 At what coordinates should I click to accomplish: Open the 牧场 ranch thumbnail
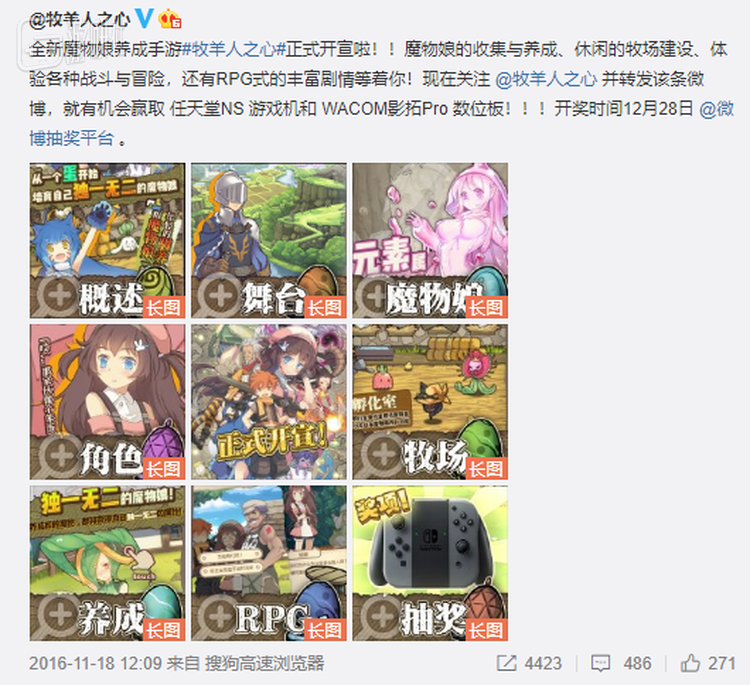(x=430, y=402)
